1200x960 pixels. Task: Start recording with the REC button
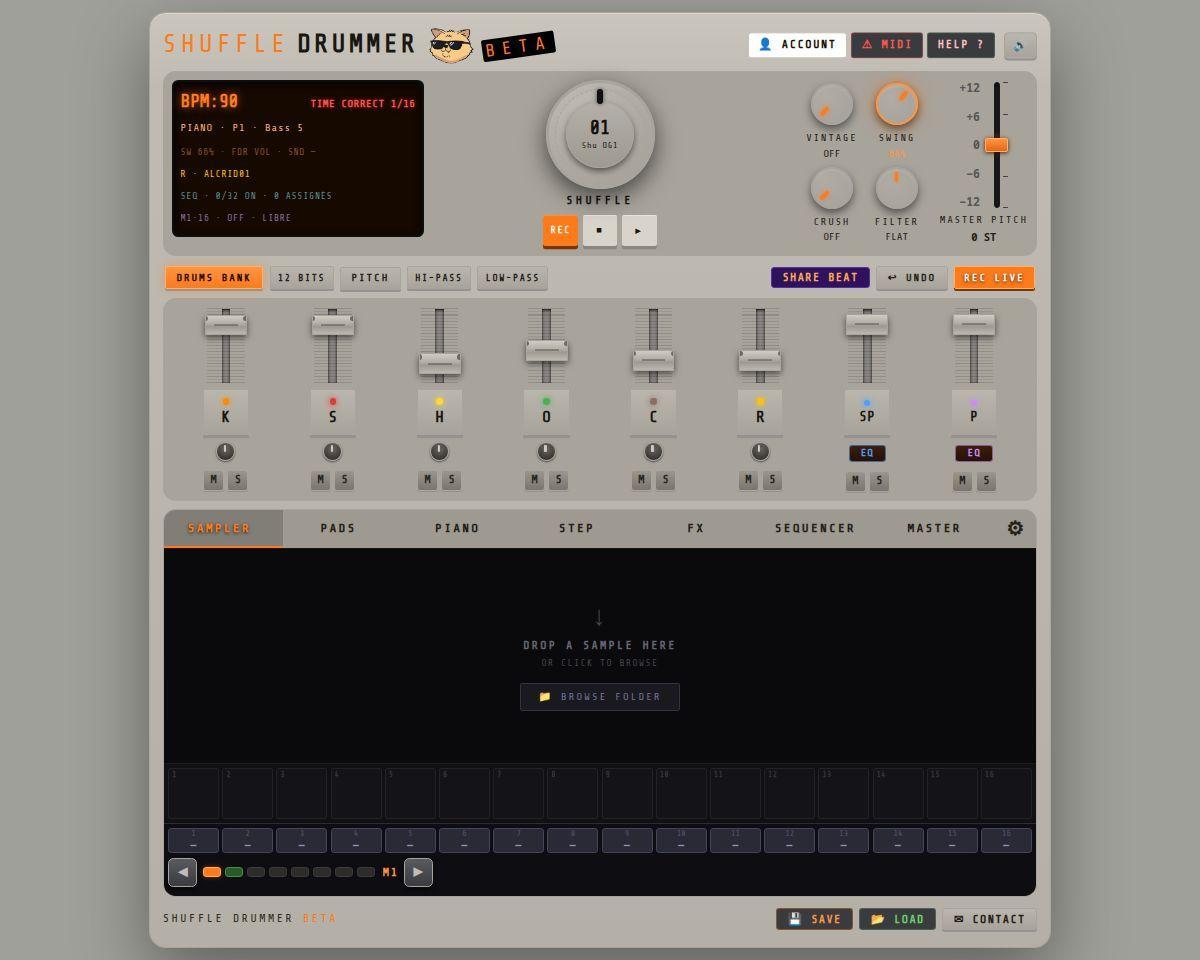[560, 230]
